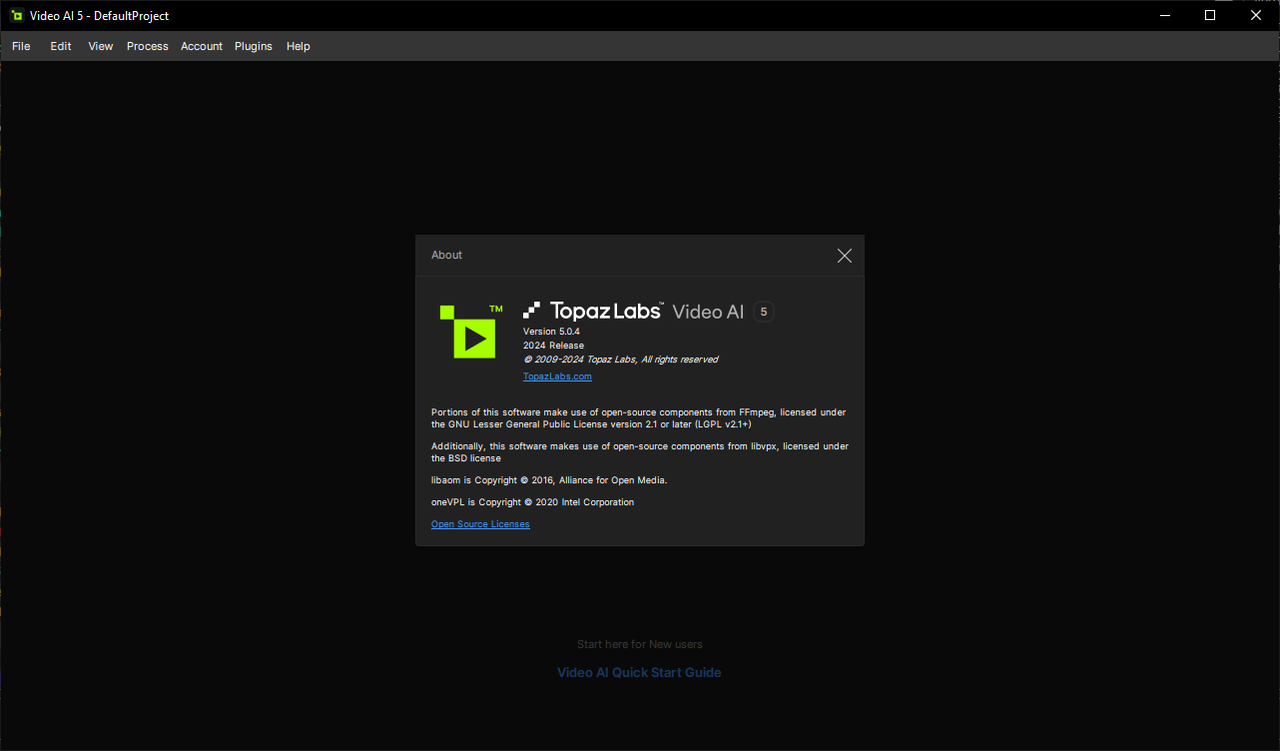
Task: Click the FFmpeg LGPL license paragraph
Action: (x=639, y=418)
